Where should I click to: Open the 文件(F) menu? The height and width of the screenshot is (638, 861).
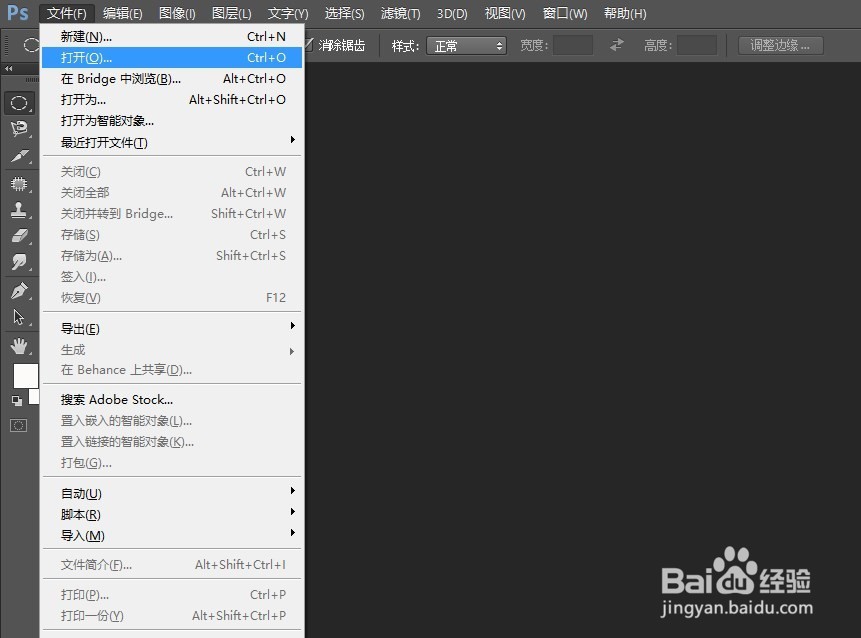pos(67,13)
